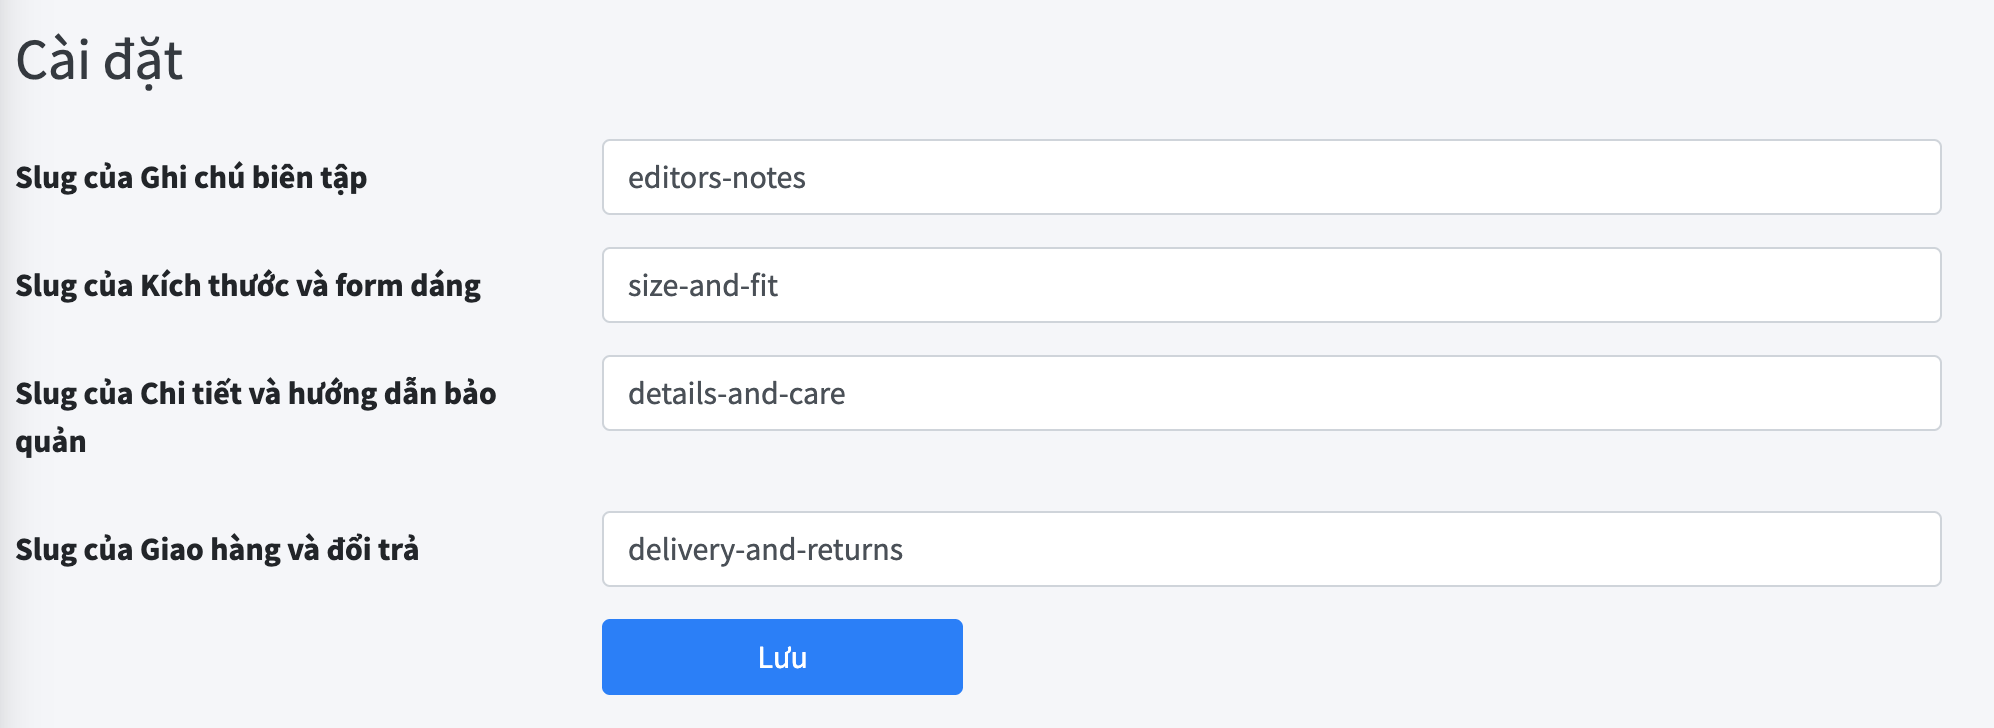
Task: Click the word quản in the wrapped label
Action: pos(51,441)
